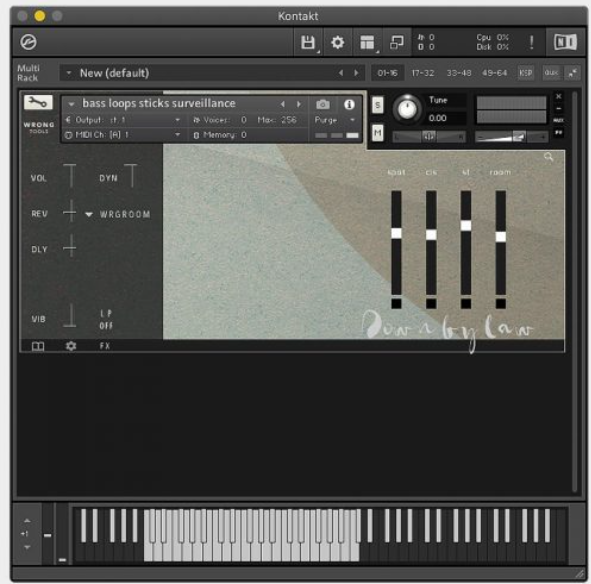The height and width of the screenshot is (584, 591).
Task: Open the Purge dropdown menu
Action: 335,120
